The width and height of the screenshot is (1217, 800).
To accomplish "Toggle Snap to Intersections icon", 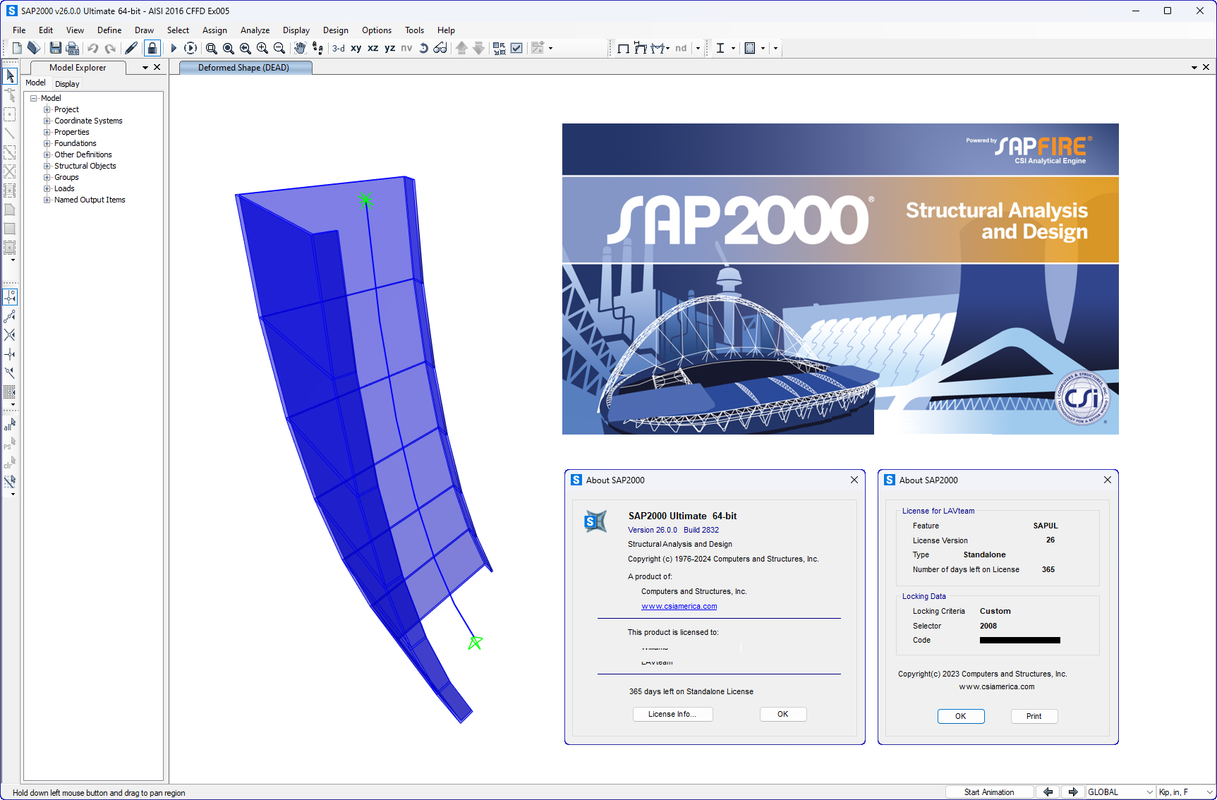I will coord(10,335).
